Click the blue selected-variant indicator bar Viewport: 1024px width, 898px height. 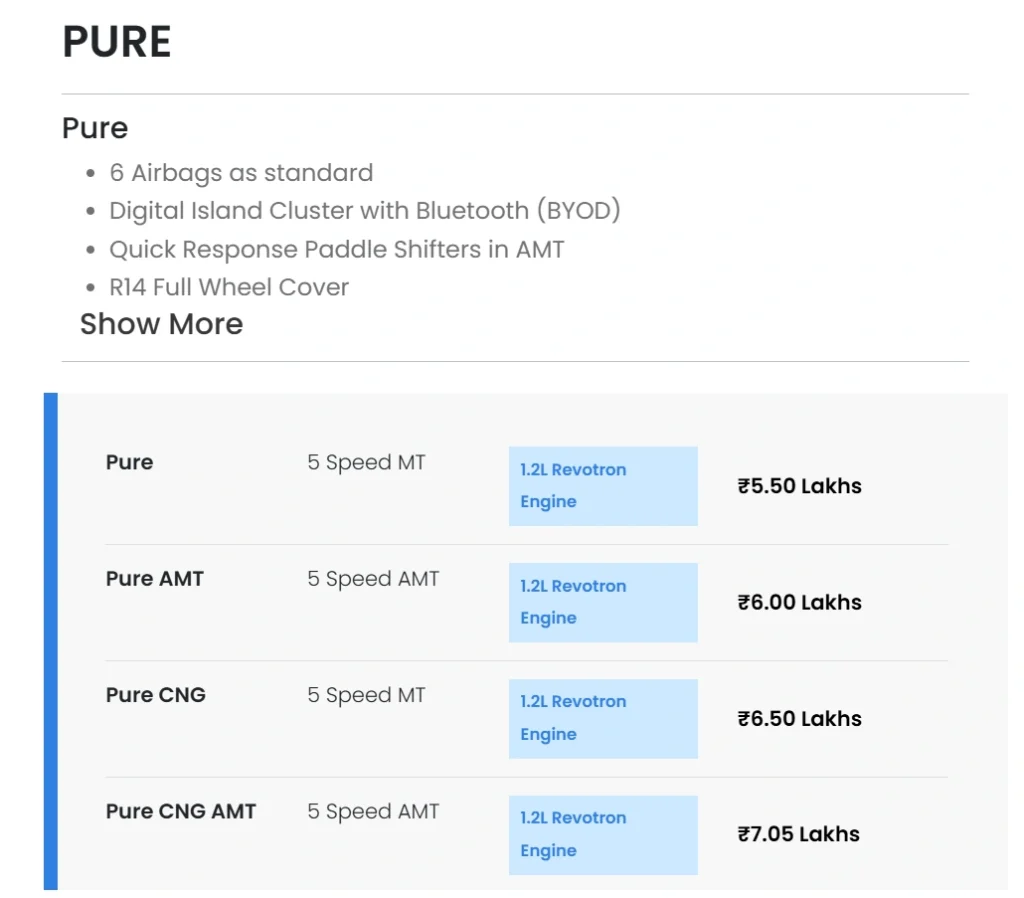[x=51, y=641]
